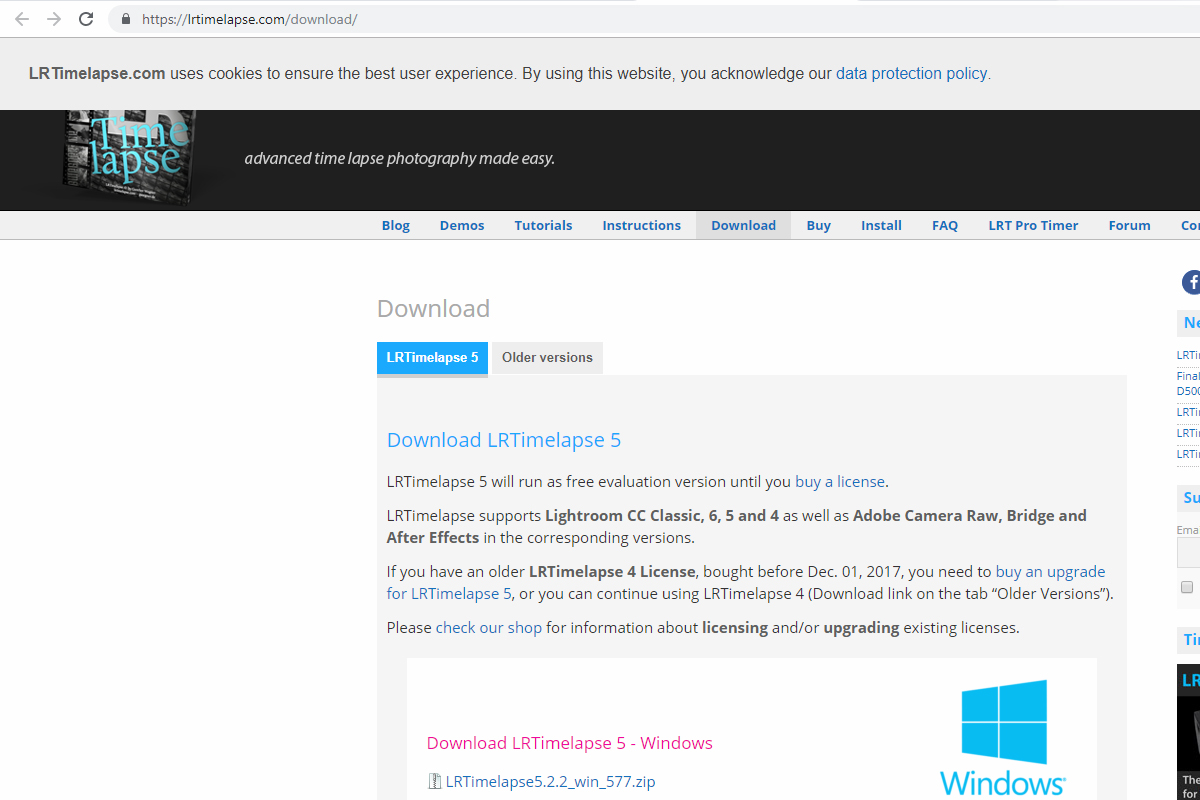This screenshot has height=800, width=1200.
Task: Click the 'Download' page title text
Action: click(x=433, y=308)
